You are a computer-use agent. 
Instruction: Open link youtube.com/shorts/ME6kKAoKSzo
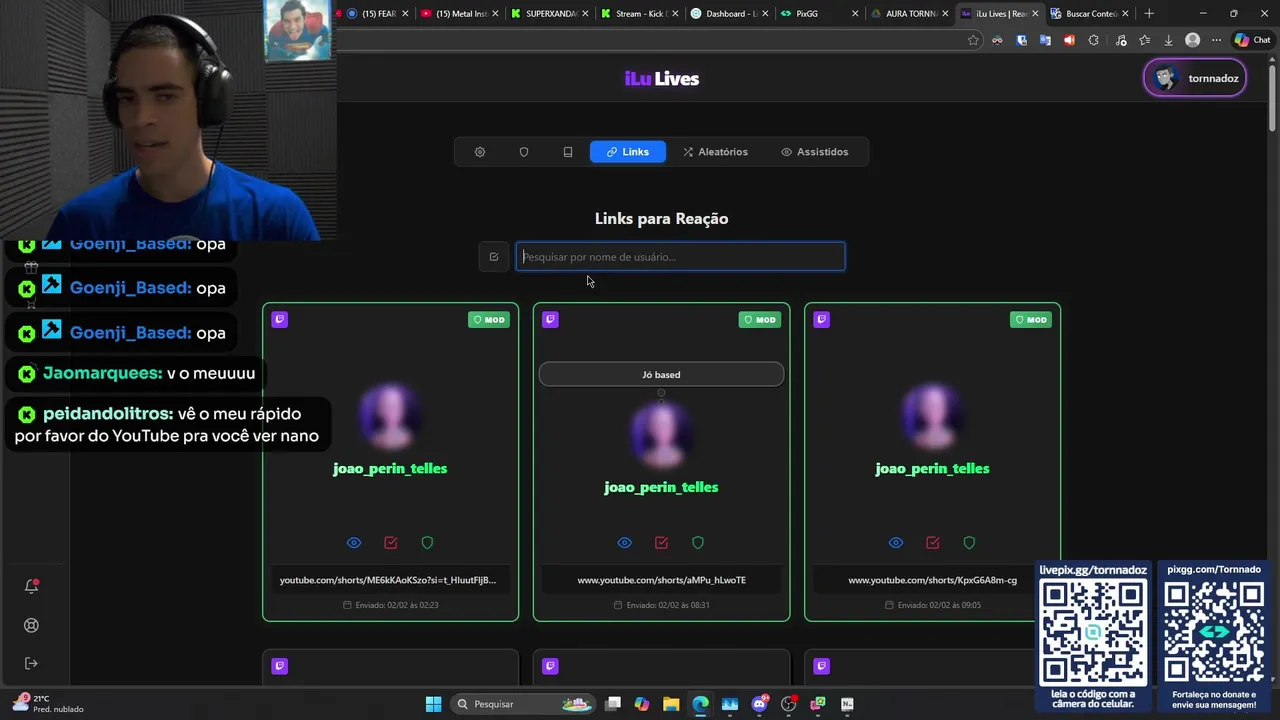pos(388,580)
